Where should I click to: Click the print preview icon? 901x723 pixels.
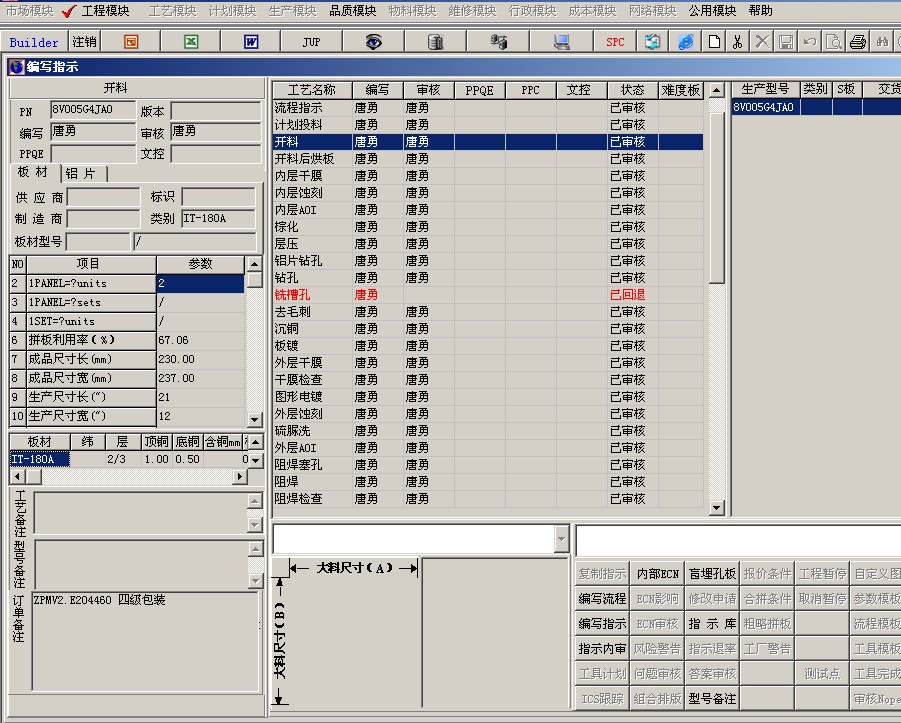click(x=834, y=42)
